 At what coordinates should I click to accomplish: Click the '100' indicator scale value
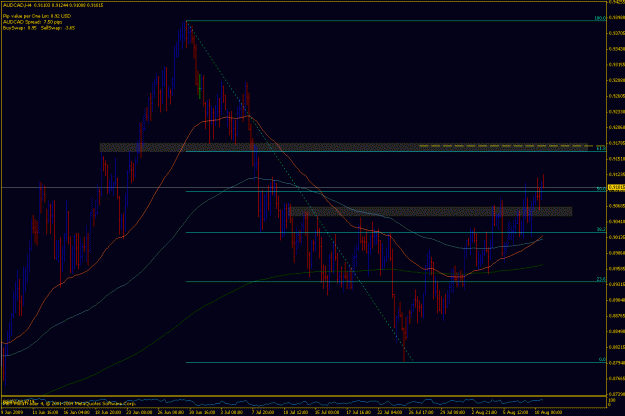611,399
